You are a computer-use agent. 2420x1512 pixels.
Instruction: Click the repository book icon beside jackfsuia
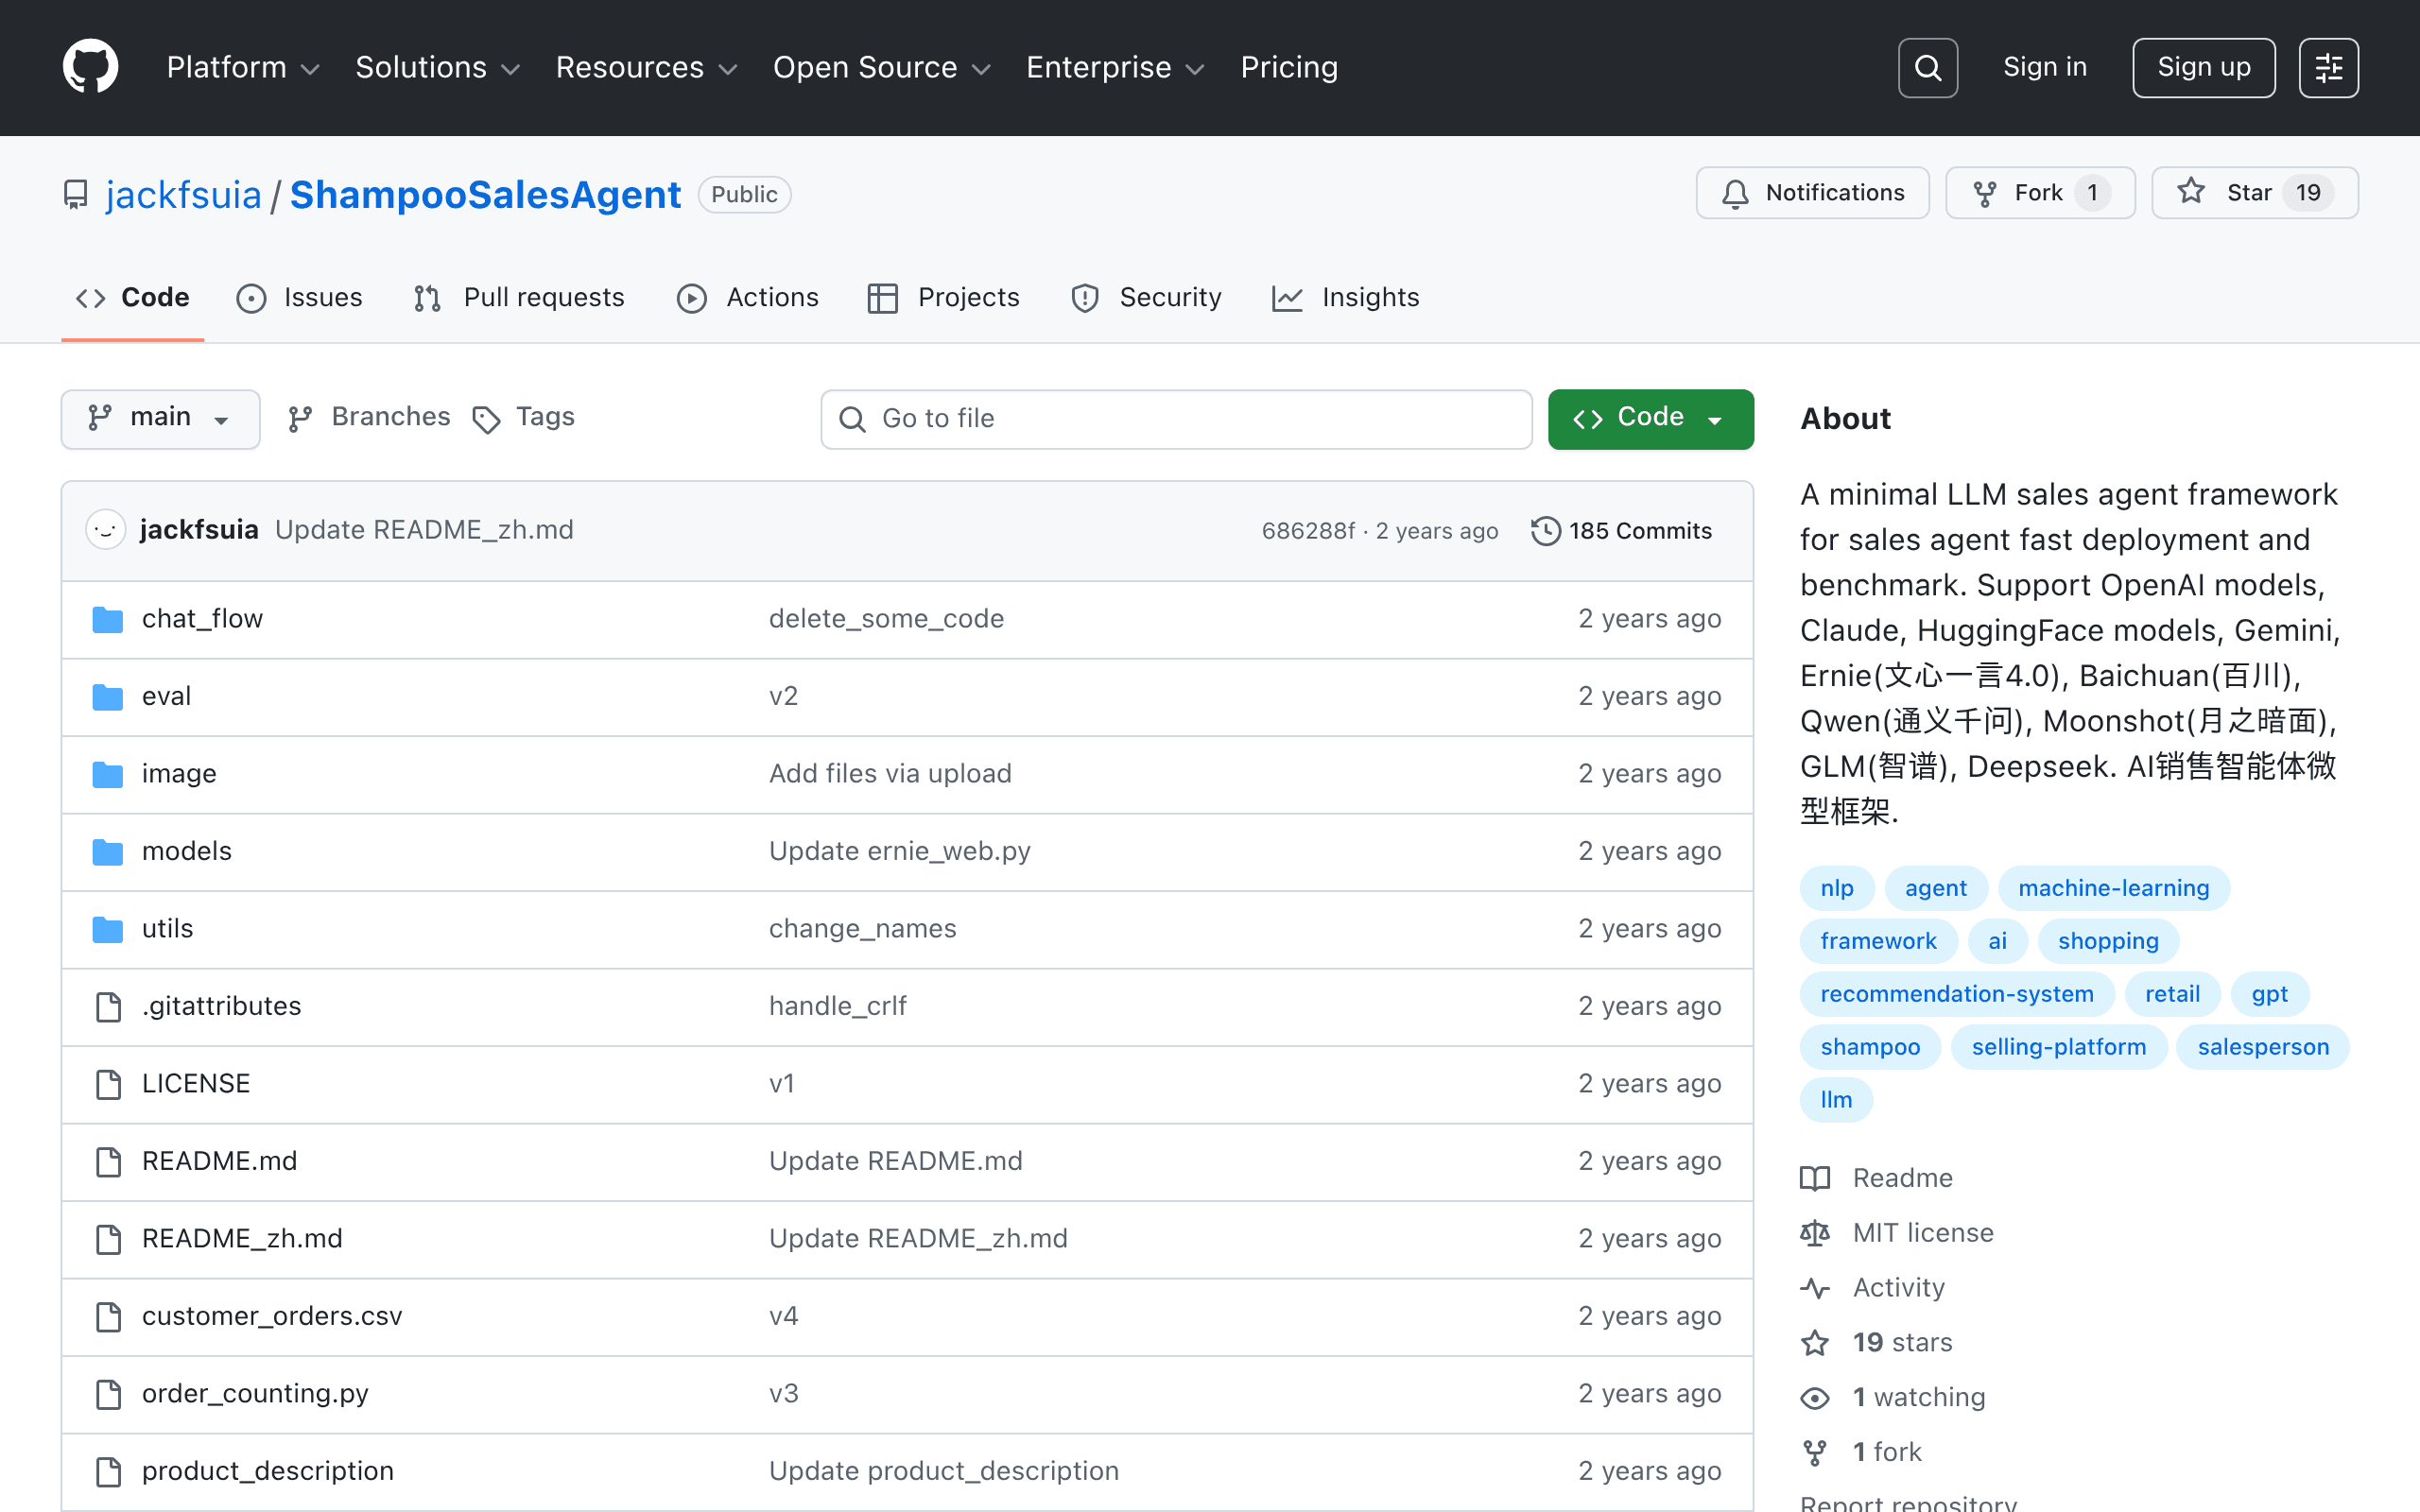click(75, 195)
